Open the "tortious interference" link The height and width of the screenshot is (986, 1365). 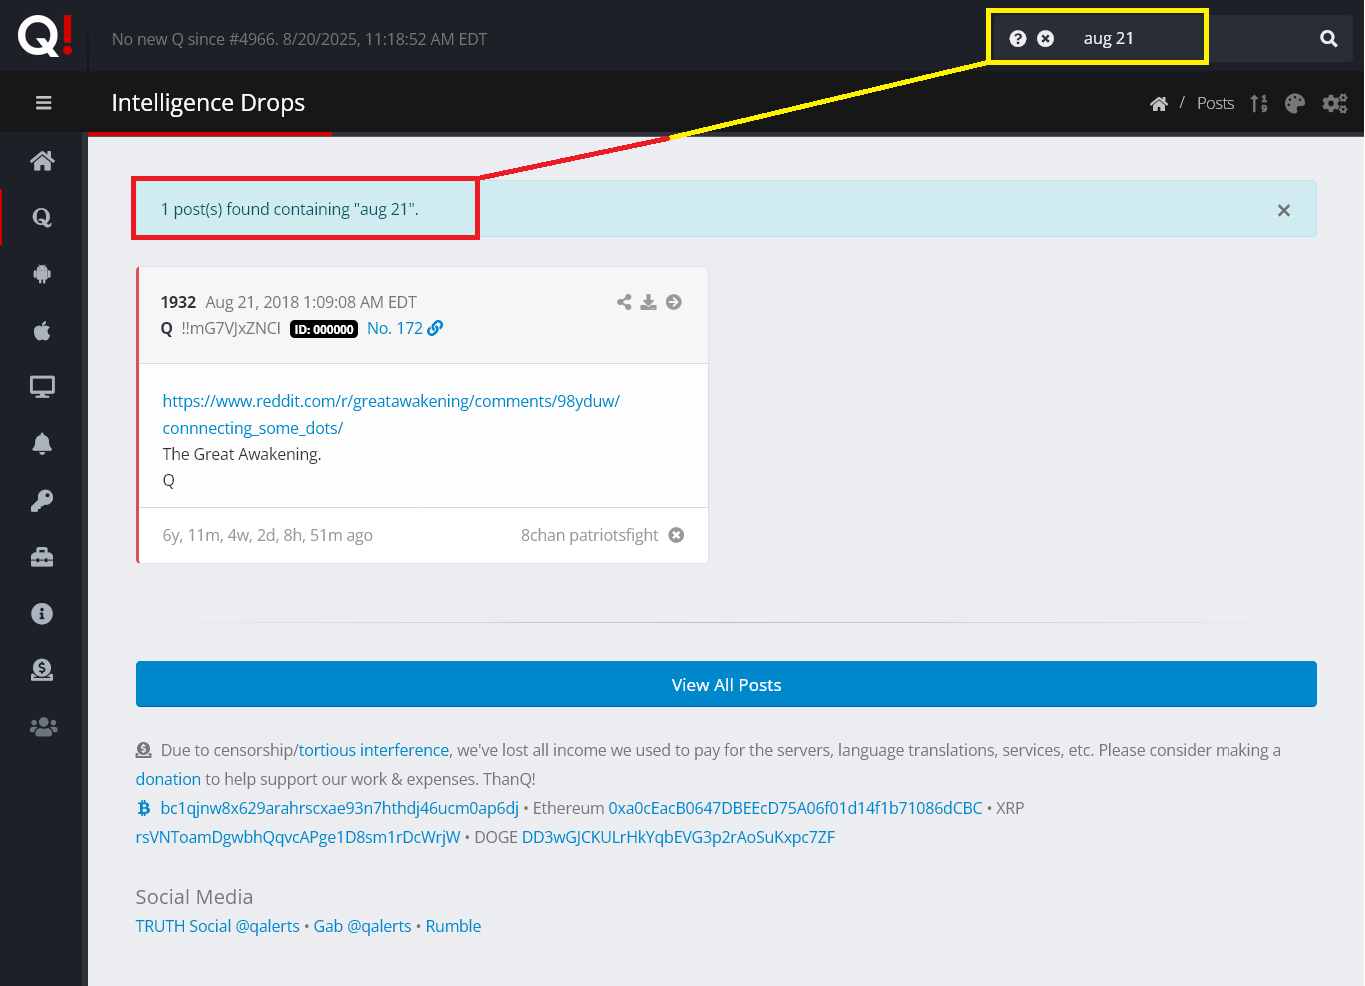(x=374, y=750)
